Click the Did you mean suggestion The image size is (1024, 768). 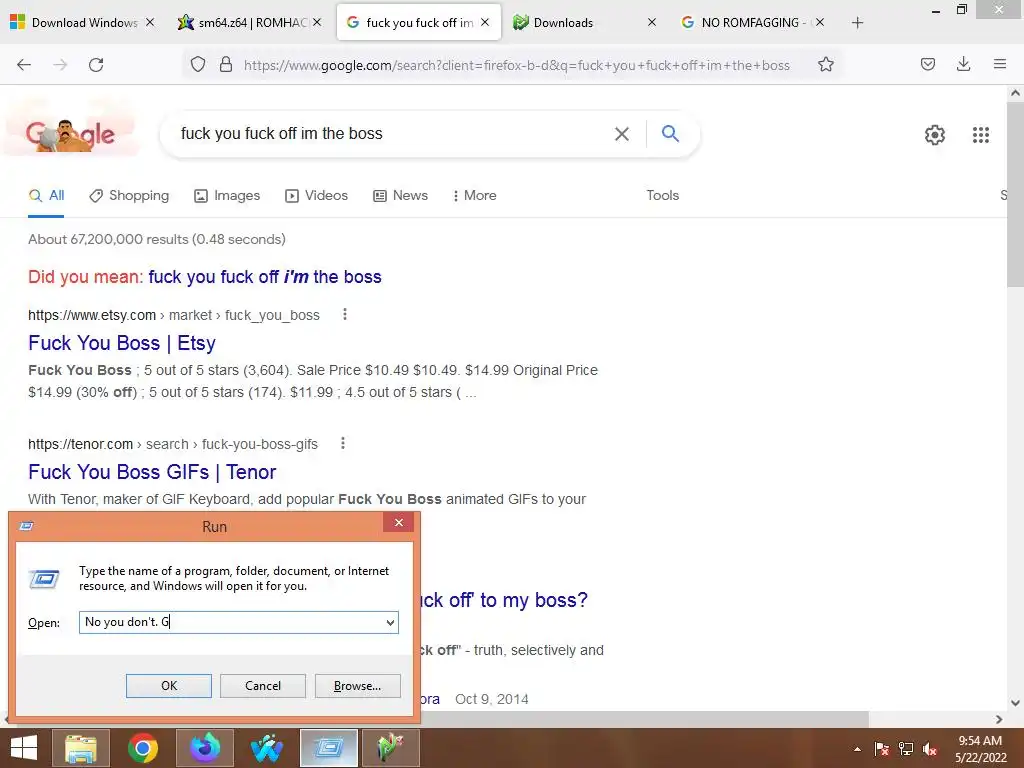tap(264, 277)
